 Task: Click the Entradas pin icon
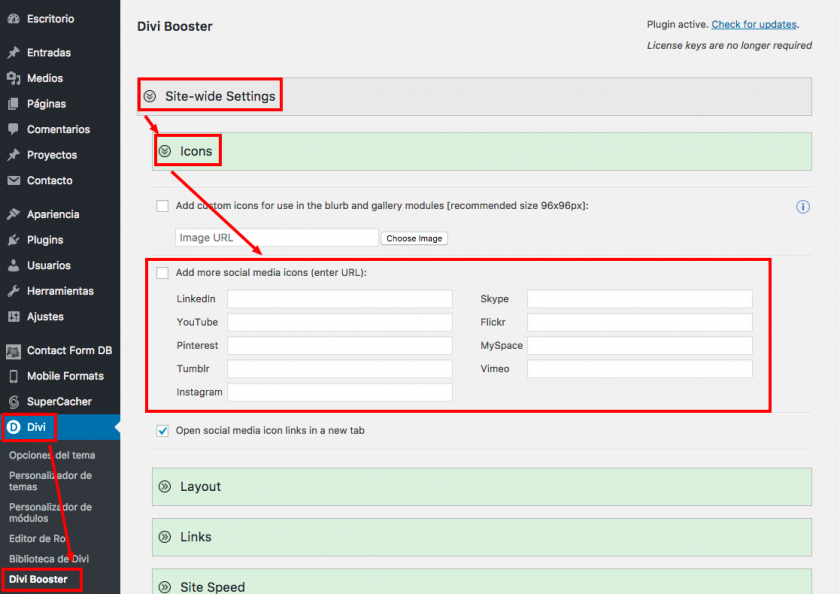coord(13,52)
